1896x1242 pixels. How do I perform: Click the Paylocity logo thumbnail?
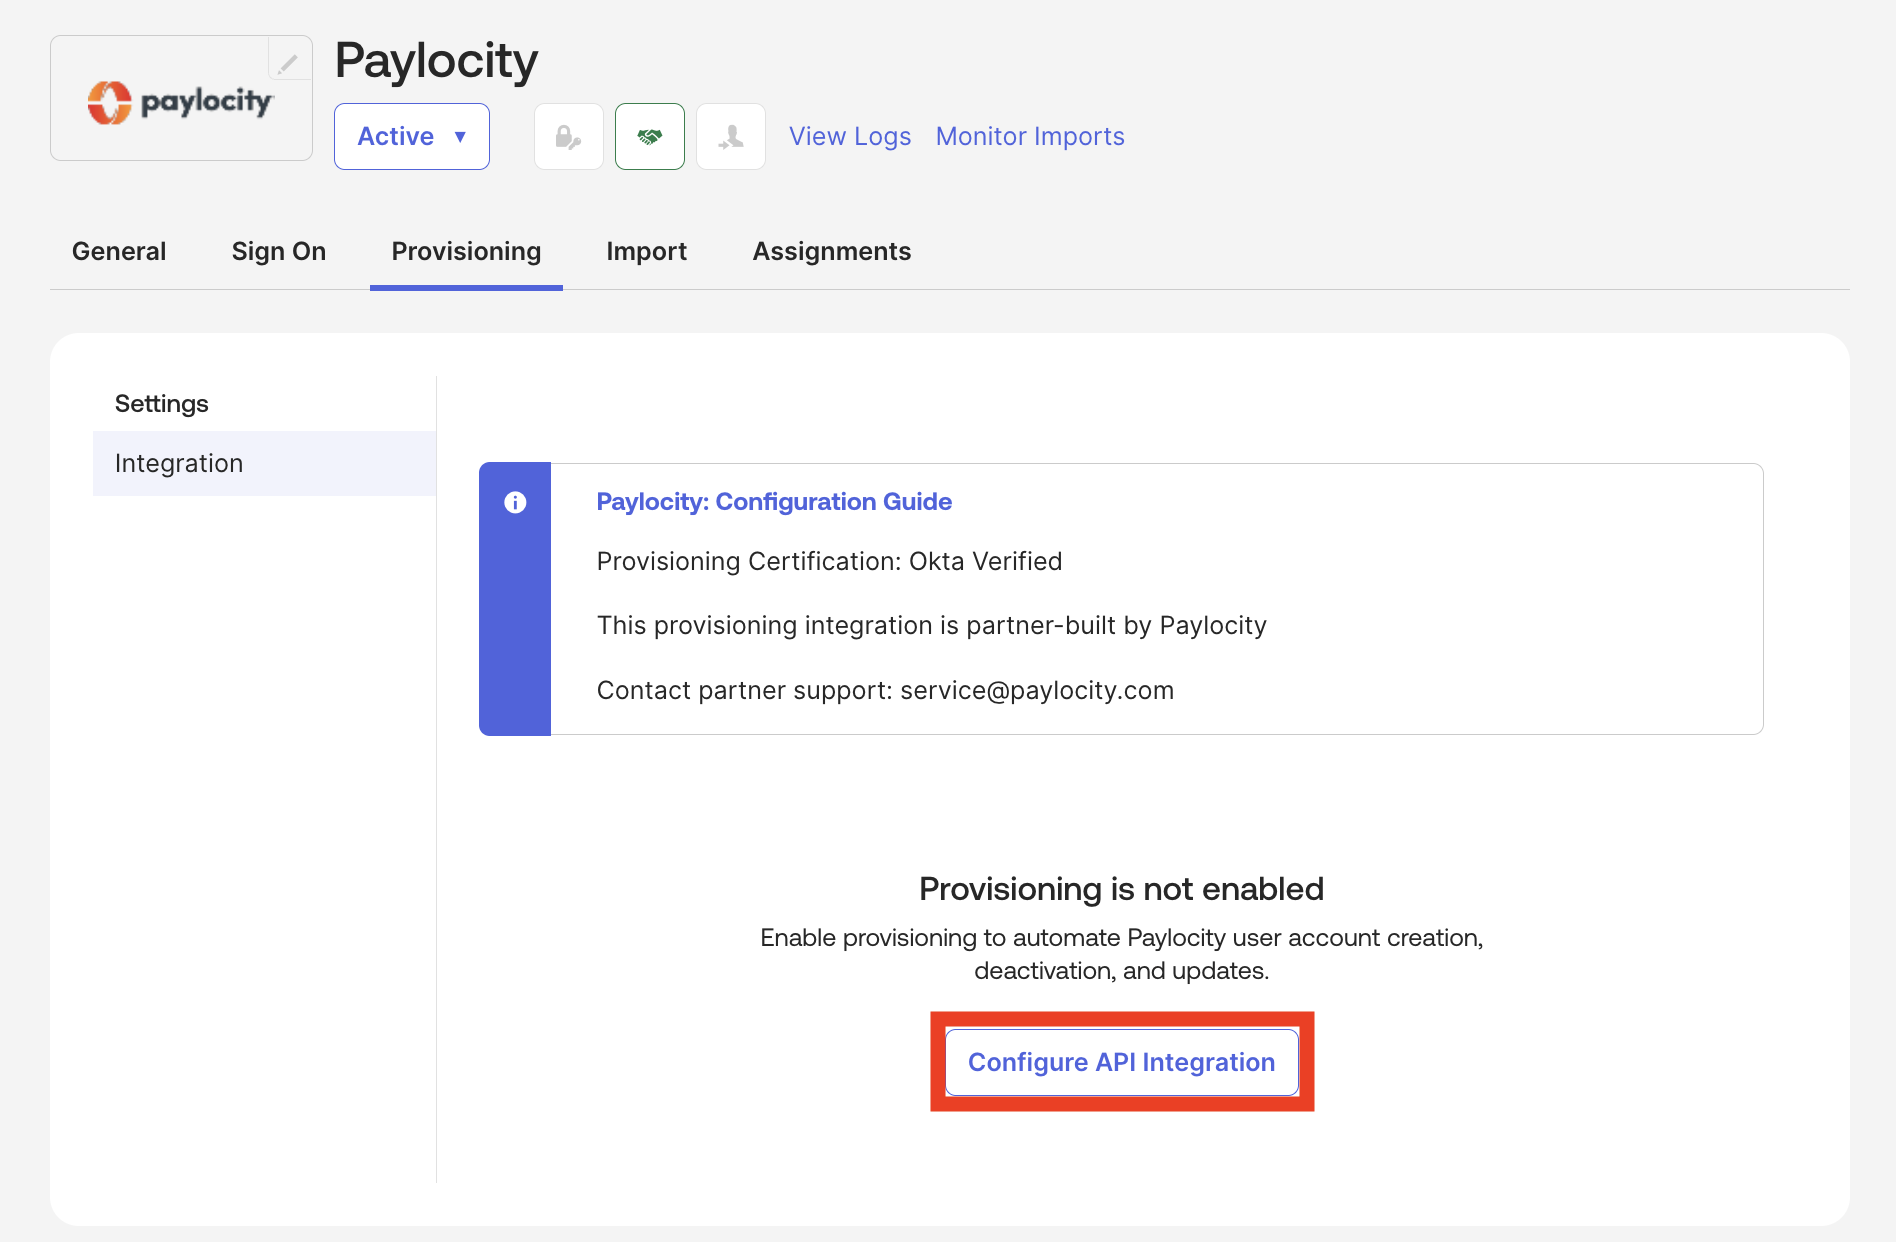tap(181, 99)
